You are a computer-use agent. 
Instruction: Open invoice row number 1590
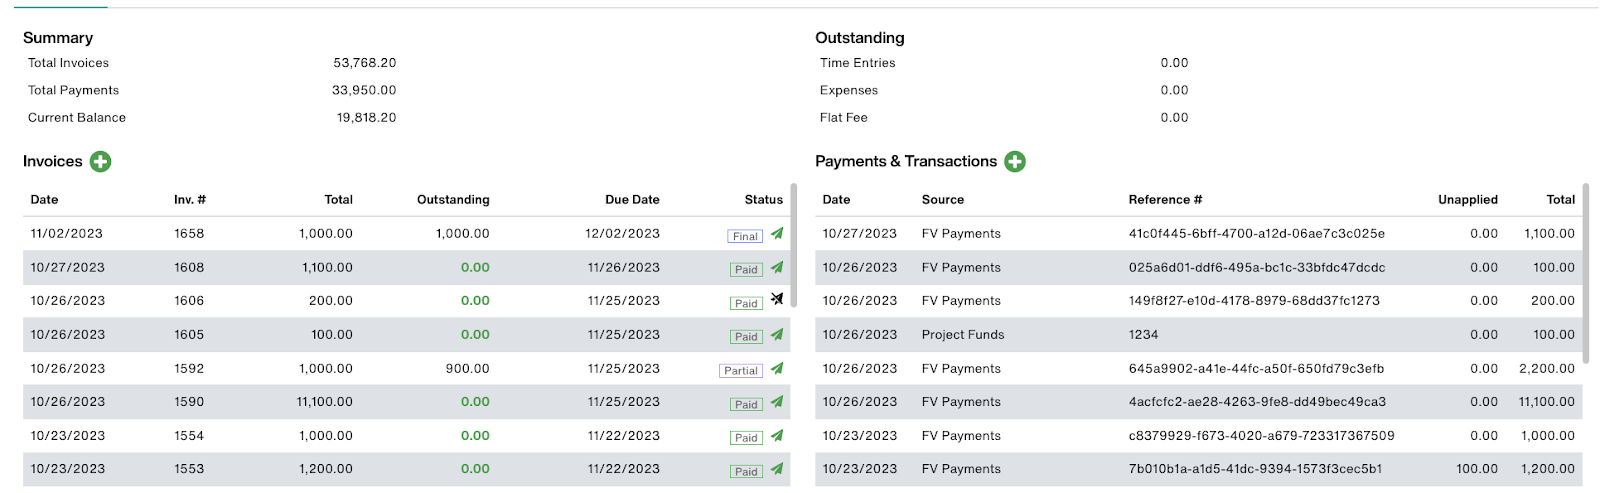(x=406, y=402)
